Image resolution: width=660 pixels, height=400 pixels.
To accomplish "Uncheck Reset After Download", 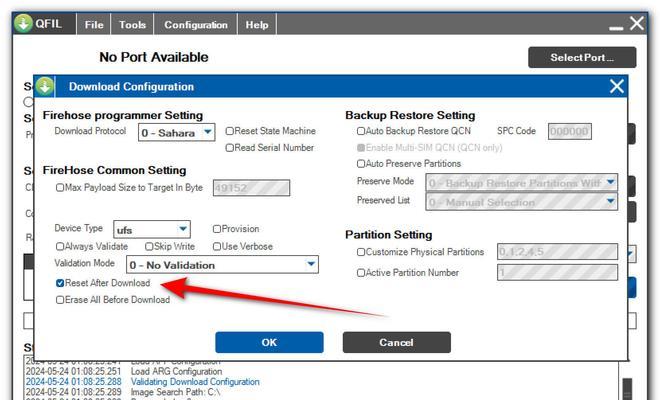I will (60, 283).
